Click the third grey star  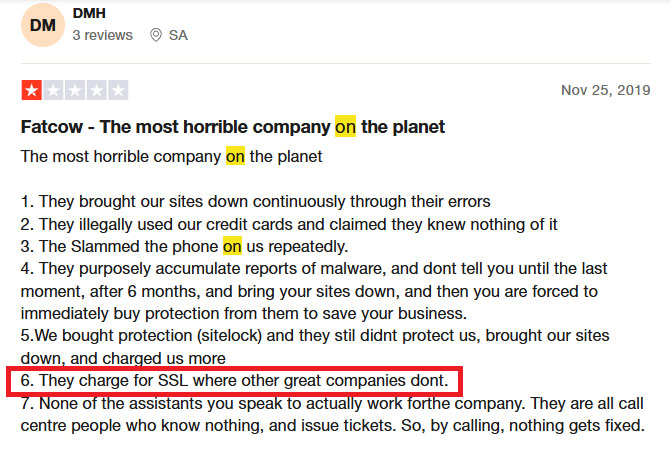[75, 90]
